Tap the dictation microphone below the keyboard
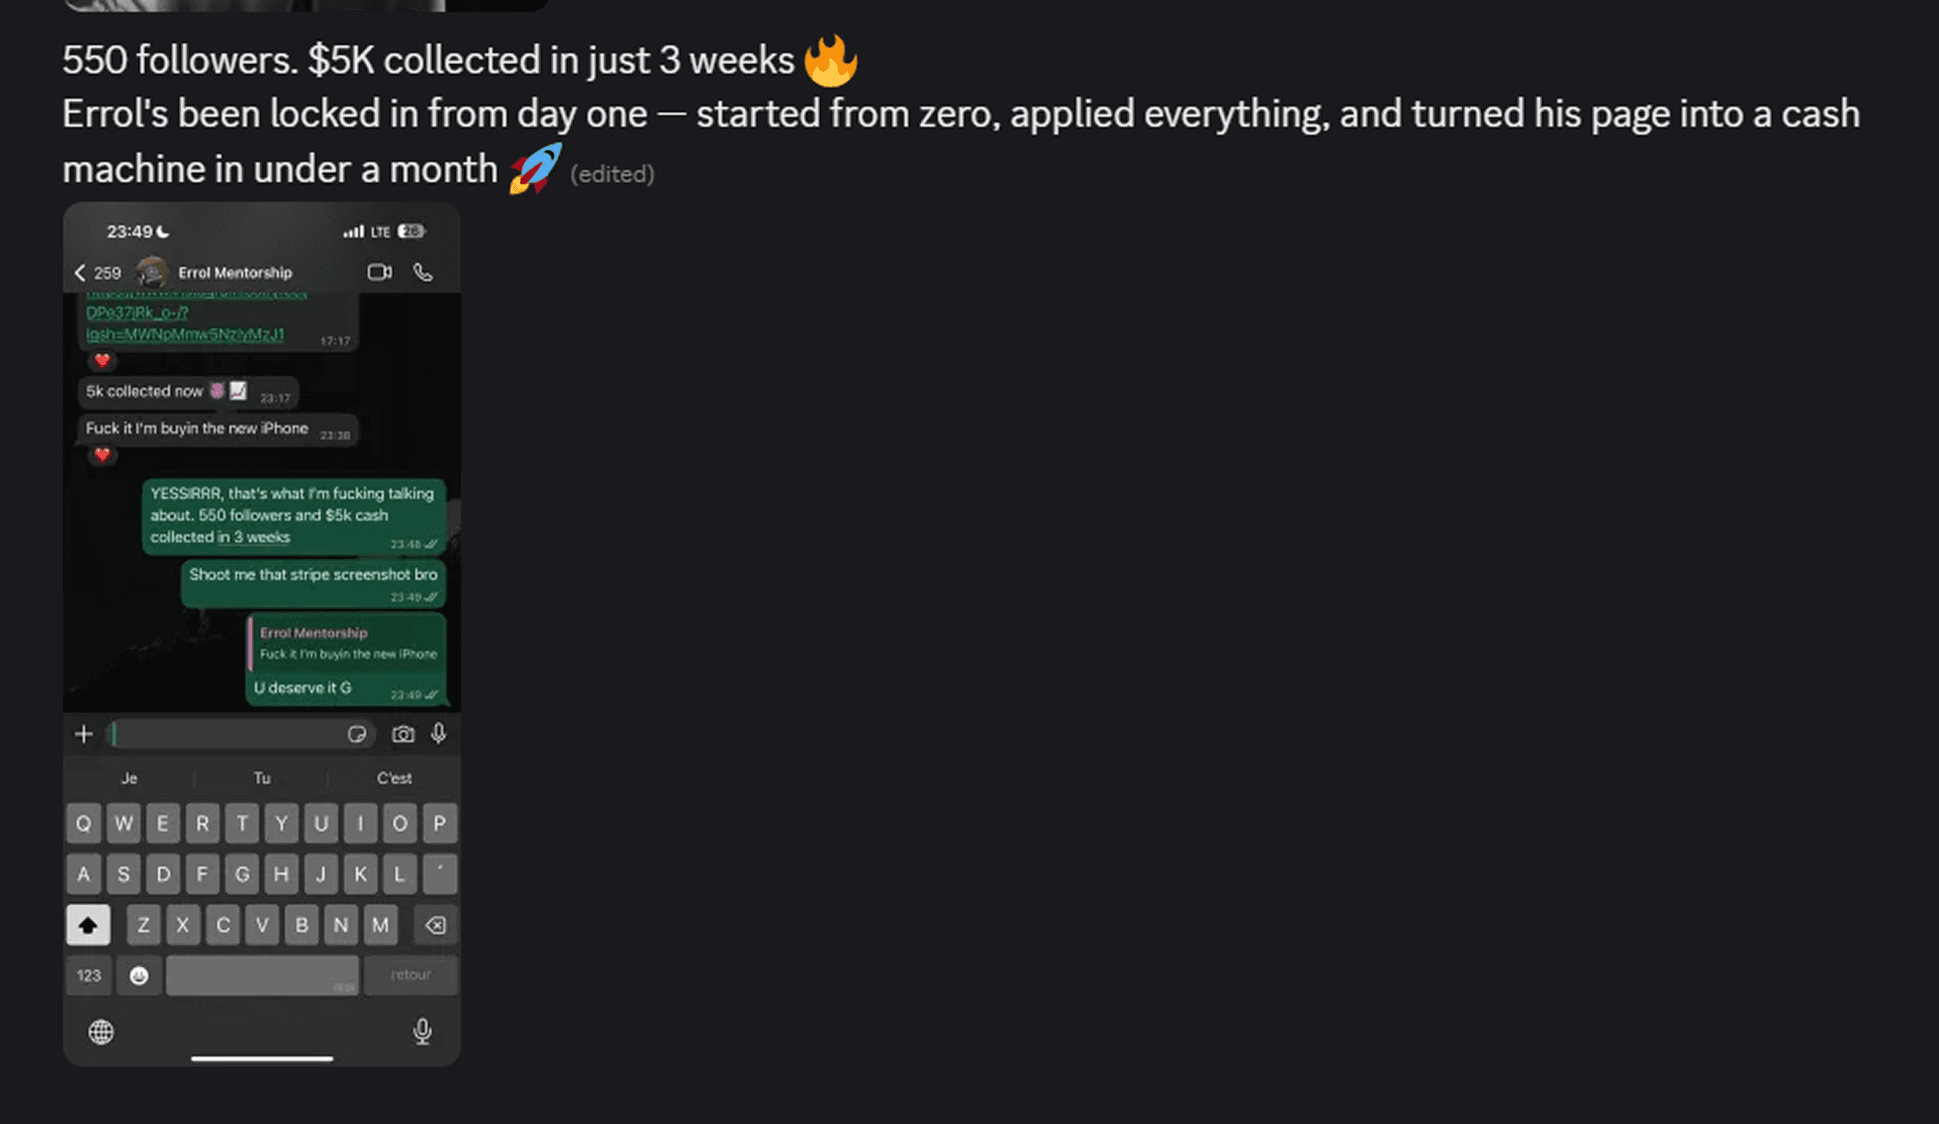The image size is (1939, 1124). click(423, 1030)
